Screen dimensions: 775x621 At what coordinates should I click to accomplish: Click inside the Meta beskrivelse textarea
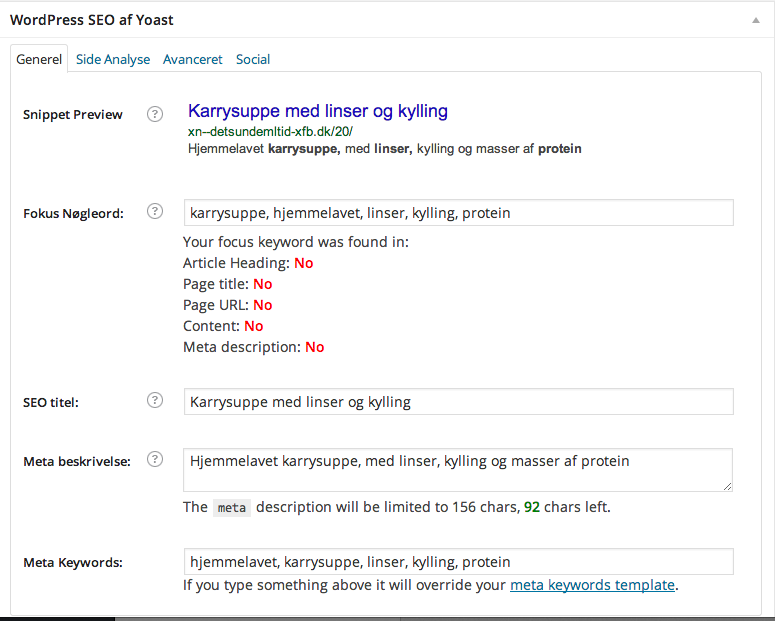458,470
